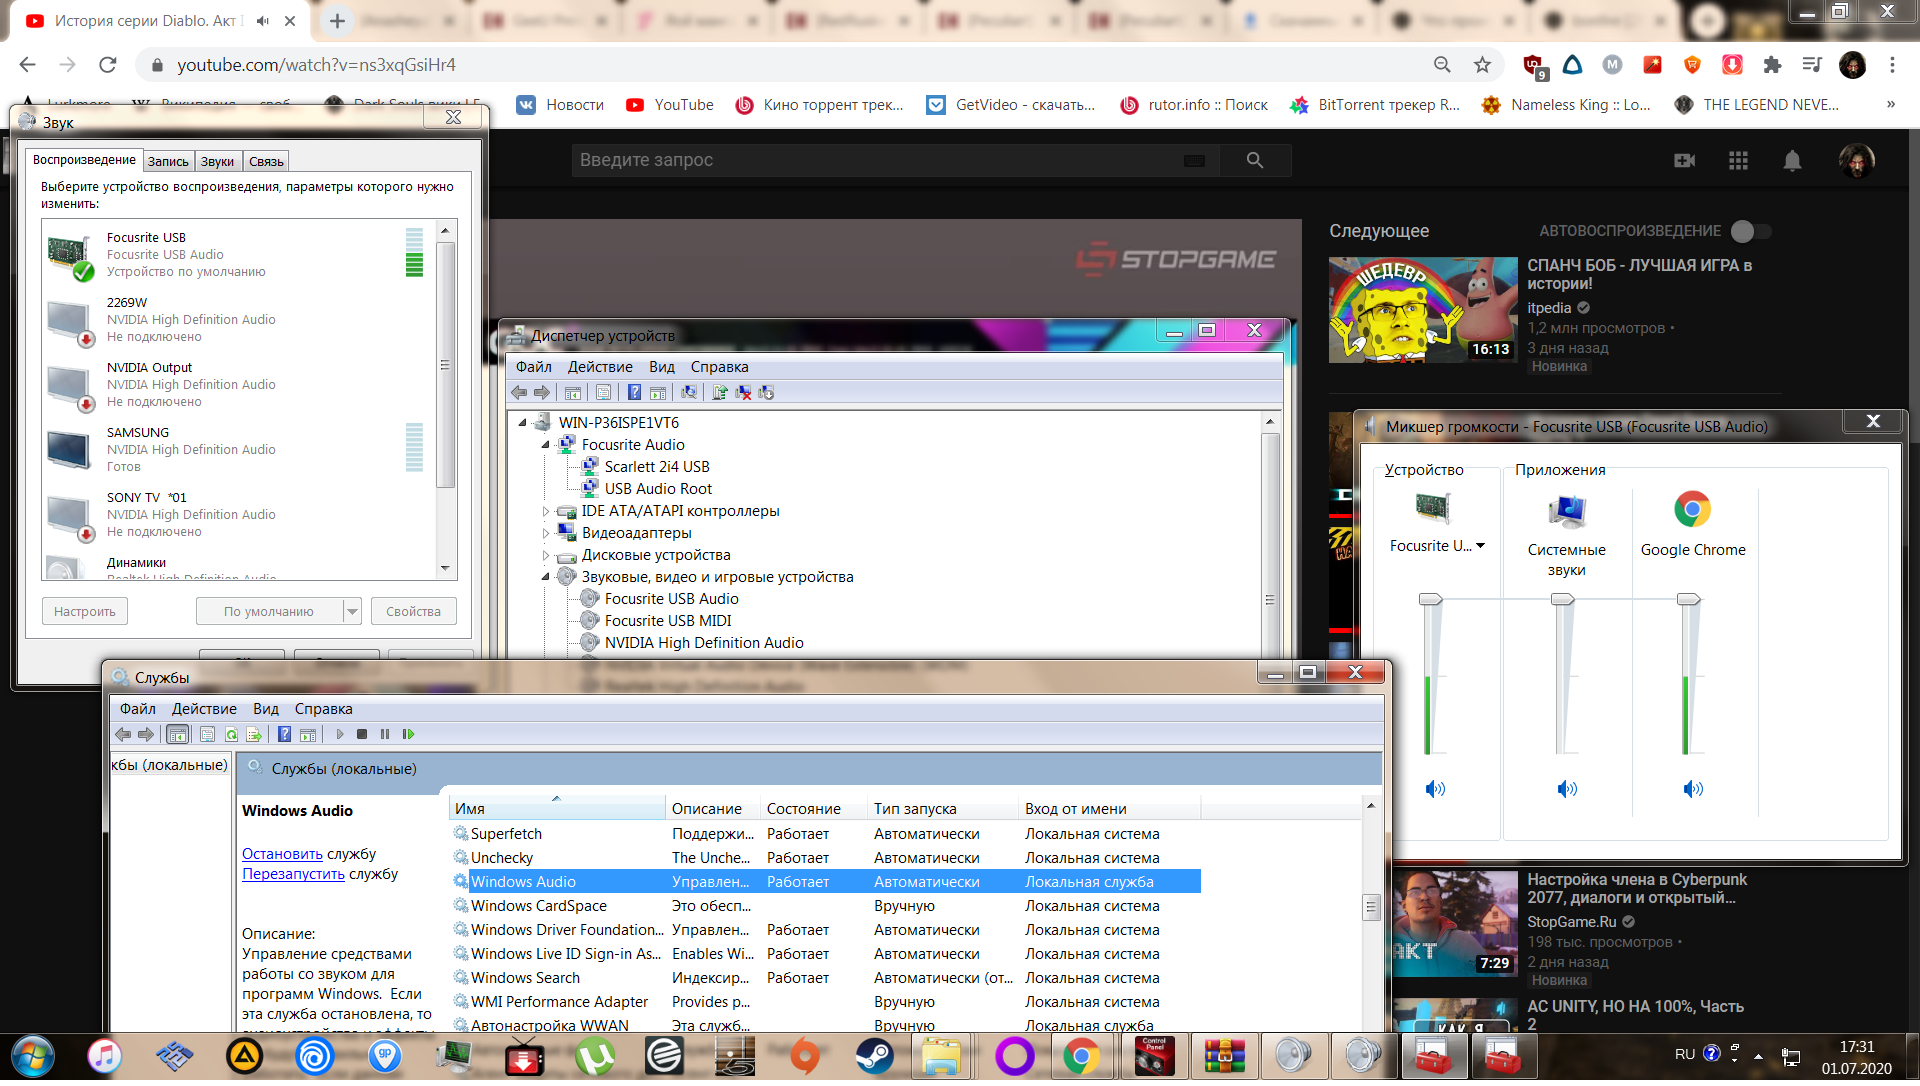Expand IDE ATA/ATAPI контроллеры node
Screen dimensions: 1920x1086
point(546,511)
